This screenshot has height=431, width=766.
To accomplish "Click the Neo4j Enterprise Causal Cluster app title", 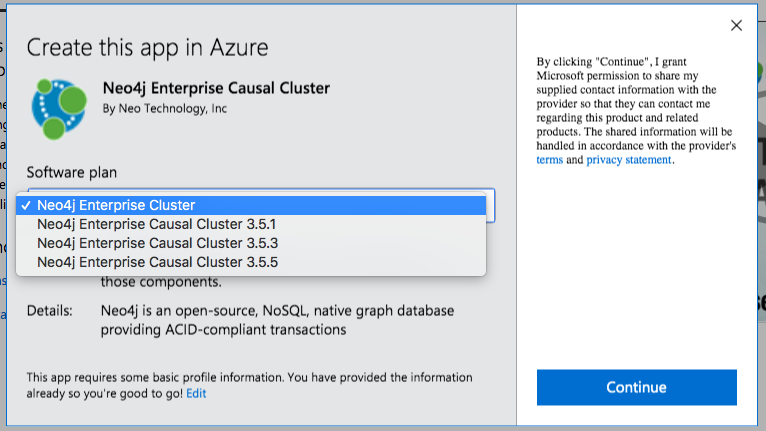I will point(216,88).
